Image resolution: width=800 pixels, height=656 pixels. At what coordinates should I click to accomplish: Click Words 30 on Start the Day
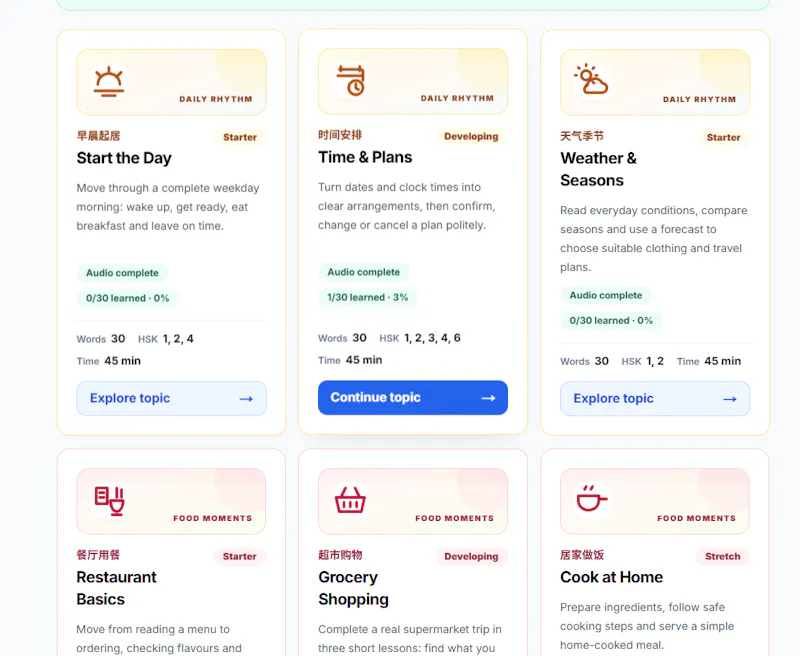(x=101, y=339)
